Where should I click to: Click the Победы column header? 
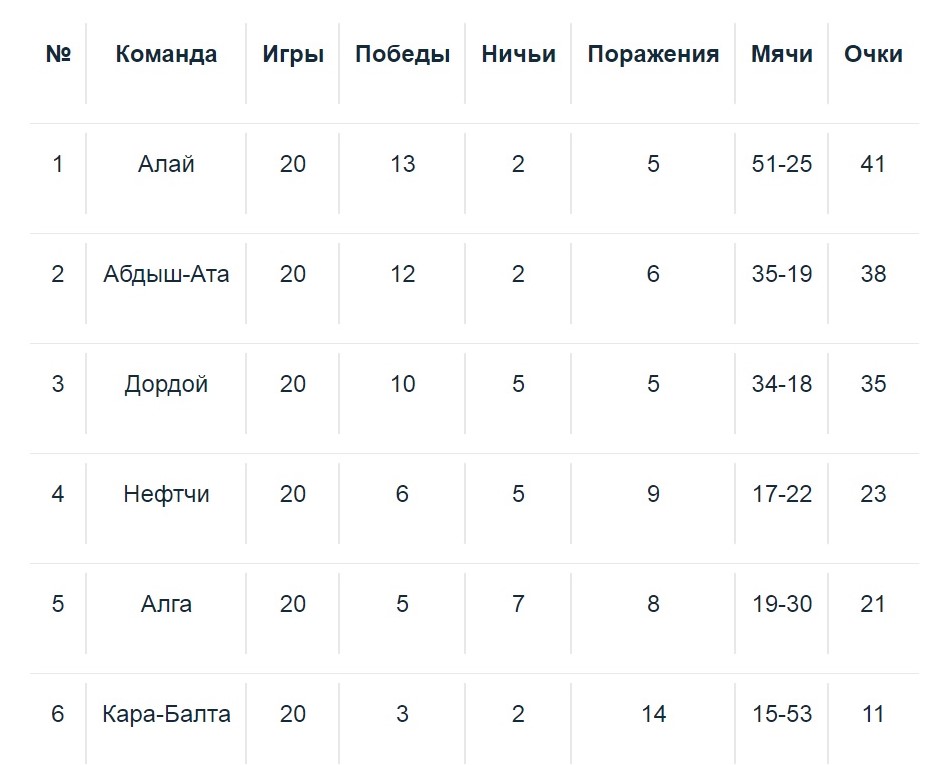click(x=402, y=54)
